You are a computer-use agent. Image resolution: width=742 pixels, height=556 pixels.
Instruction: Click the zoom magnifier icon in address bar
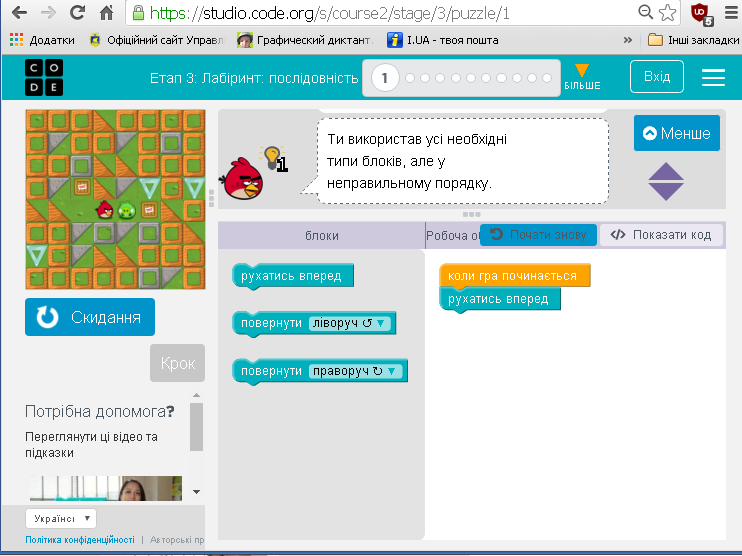pyautogui.click(x=645, y=12)
